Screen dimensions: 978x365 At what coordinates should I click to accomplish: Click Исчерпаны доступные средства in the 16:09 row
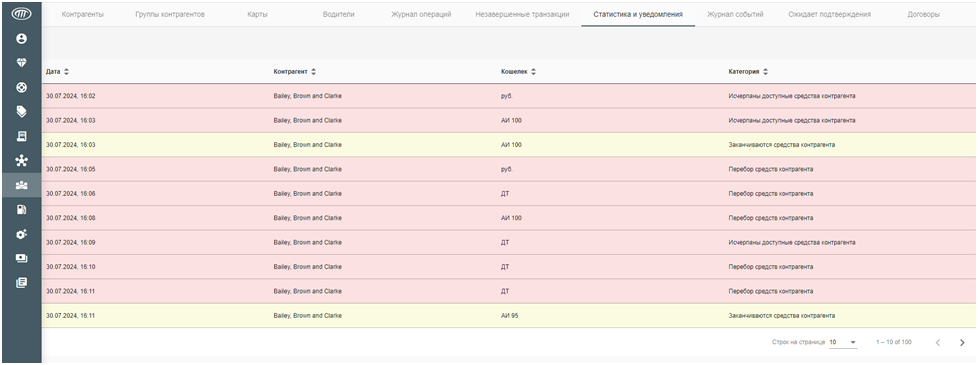(792, 242)
